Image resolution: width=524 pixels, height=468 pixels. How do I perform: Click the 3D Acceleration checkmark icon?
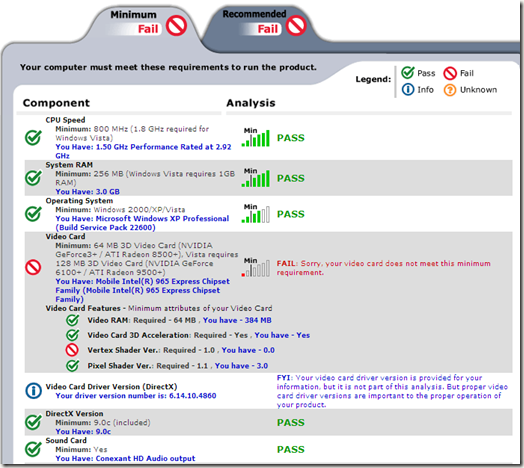[x=73, y=335]
